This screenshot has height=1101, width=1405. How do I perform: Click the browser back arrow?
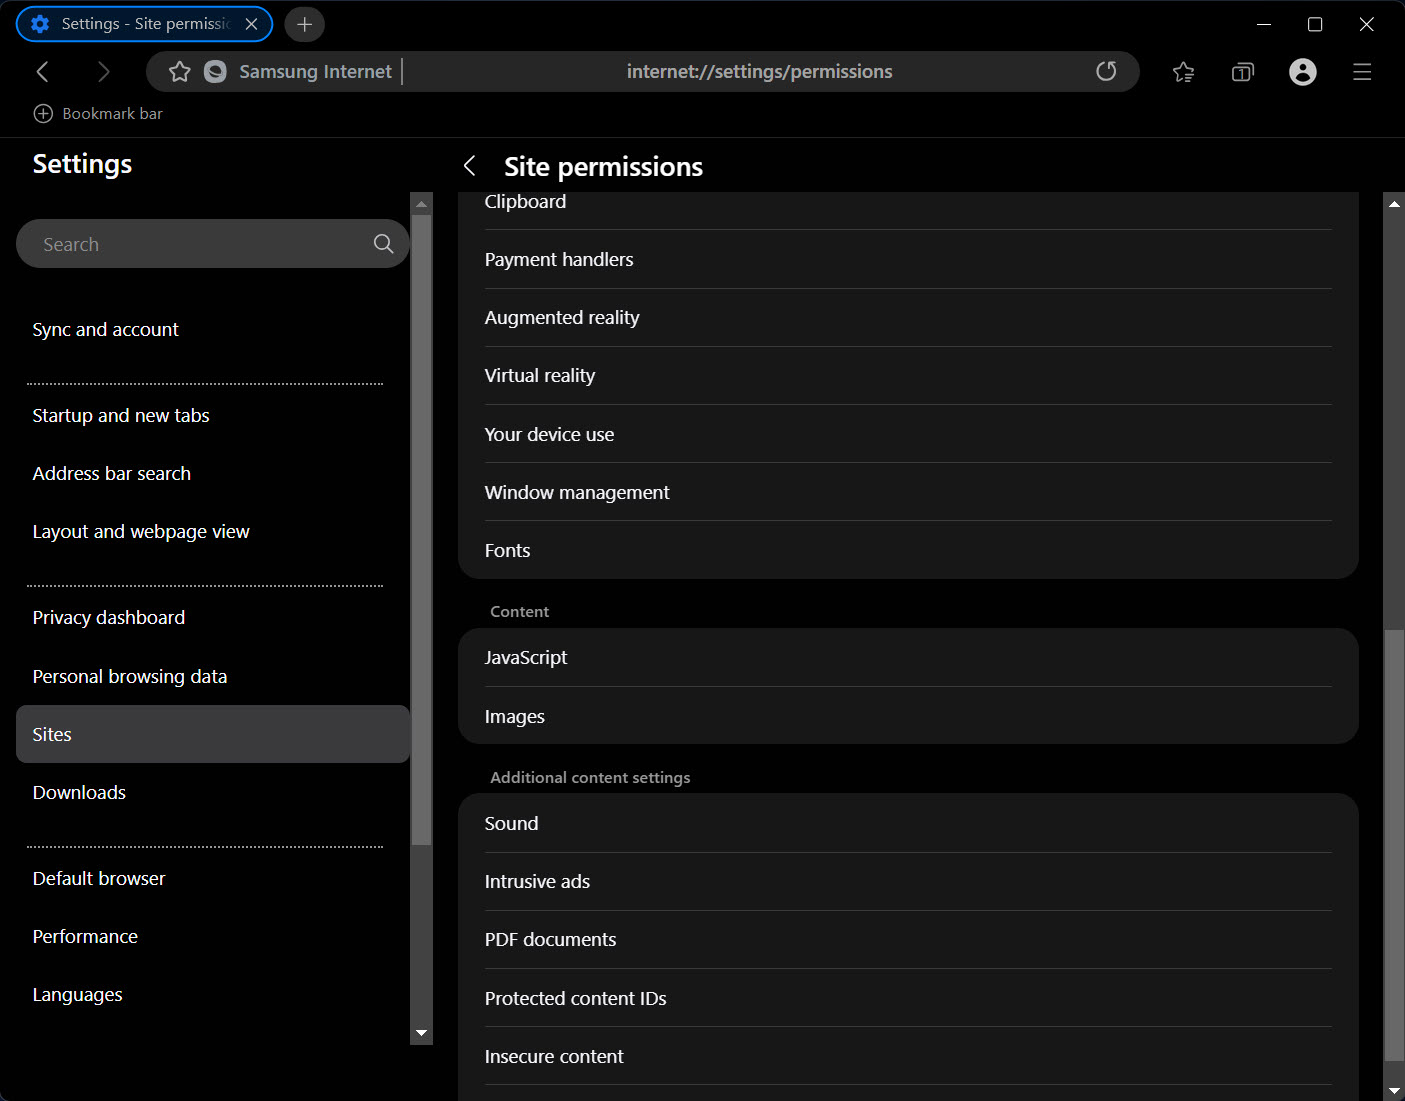42,71
